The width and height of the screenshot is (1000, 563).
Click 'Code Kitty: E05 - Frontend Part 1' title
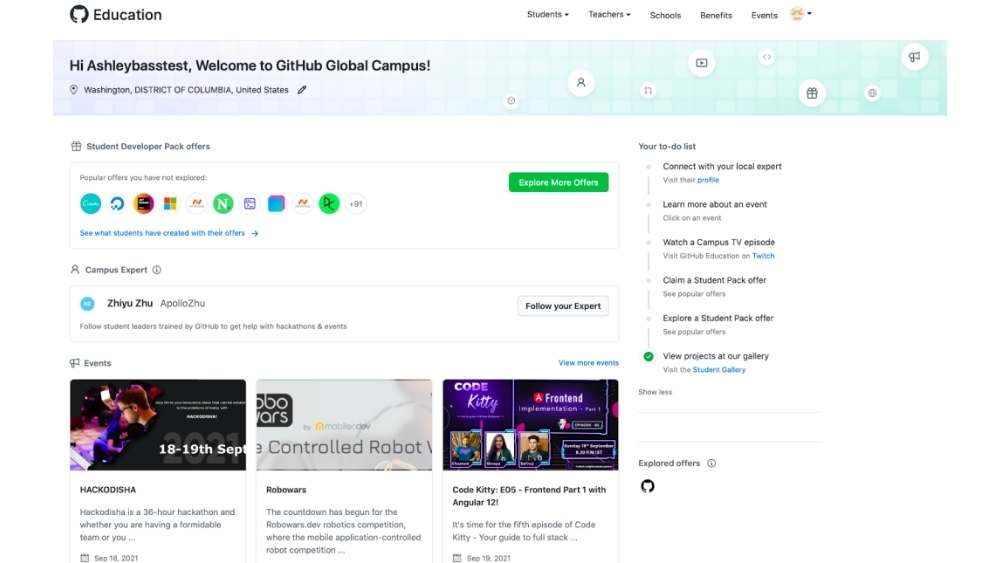(529, 496)
